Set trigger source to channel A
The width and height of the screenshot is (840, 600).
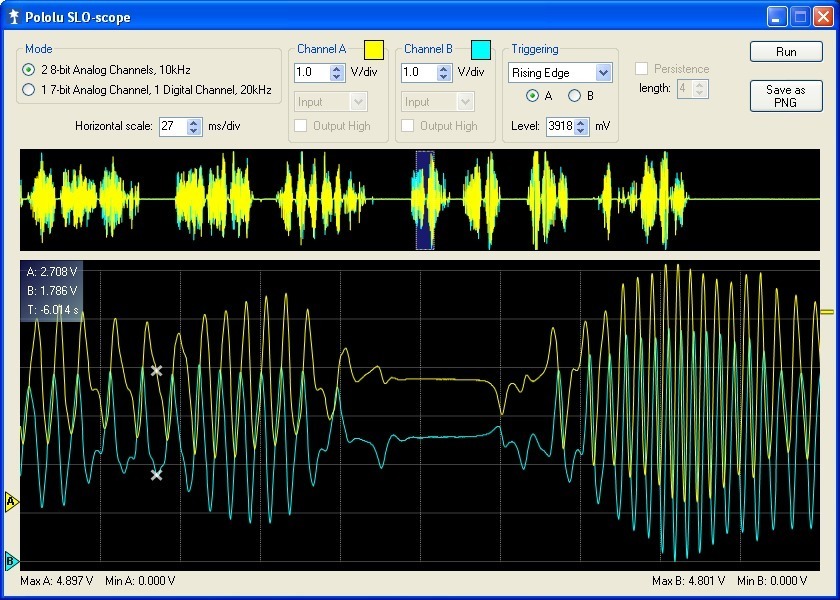click(533, 96)
